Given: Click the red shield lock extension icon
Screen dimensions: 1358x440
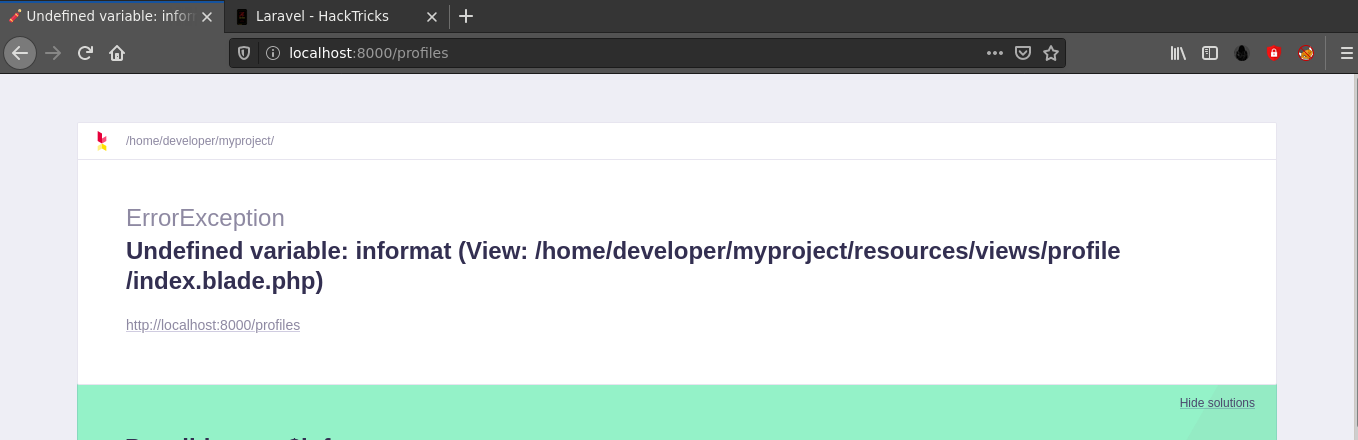Looking at the screenshot, I should pyautogui.click(x=1274, y=53).
